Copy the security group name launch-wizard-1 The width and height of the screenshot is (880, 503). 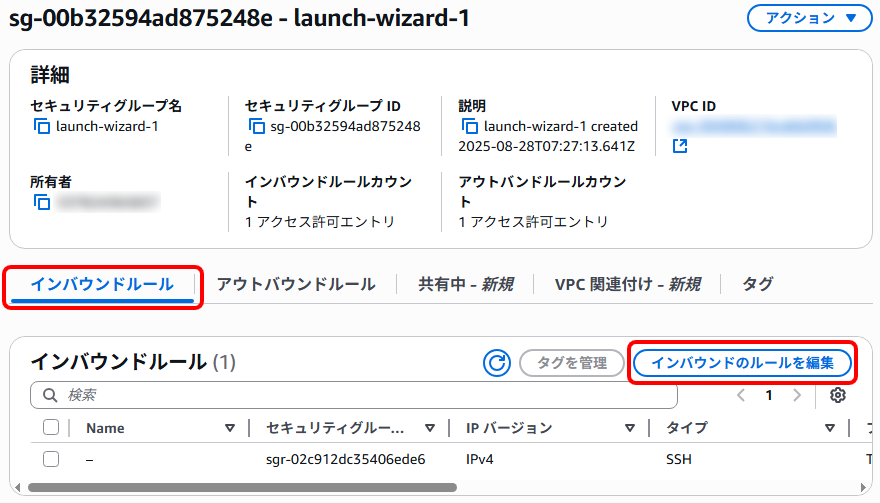point(42,127)
